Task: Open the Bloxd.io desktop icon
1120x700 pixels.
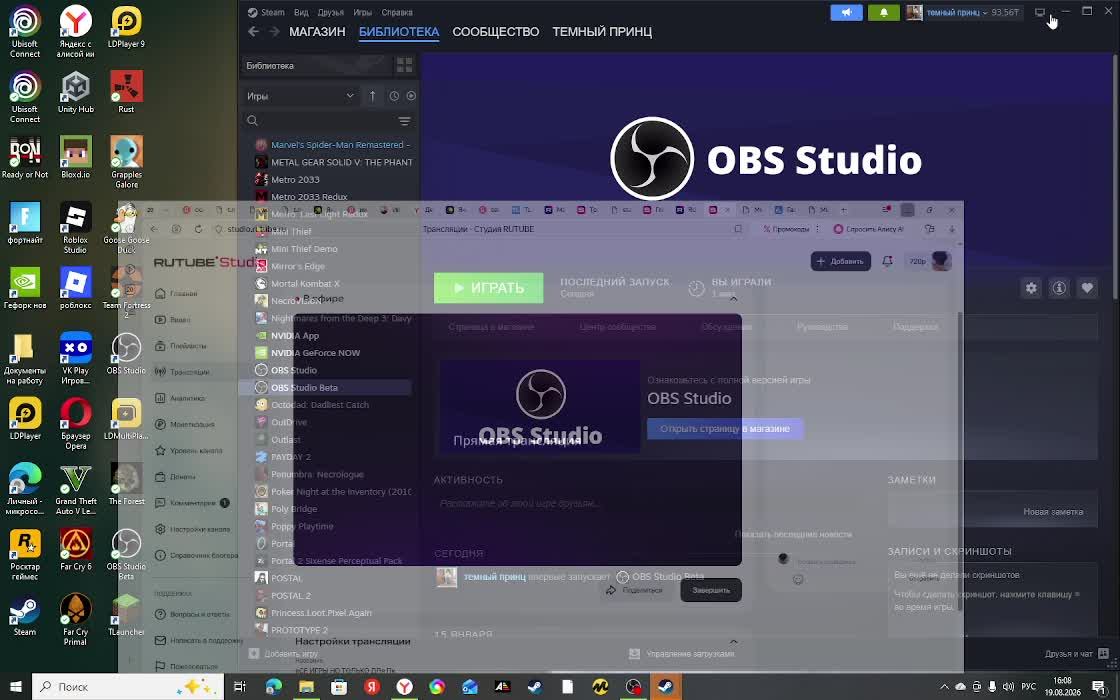Action: point(76,158)
